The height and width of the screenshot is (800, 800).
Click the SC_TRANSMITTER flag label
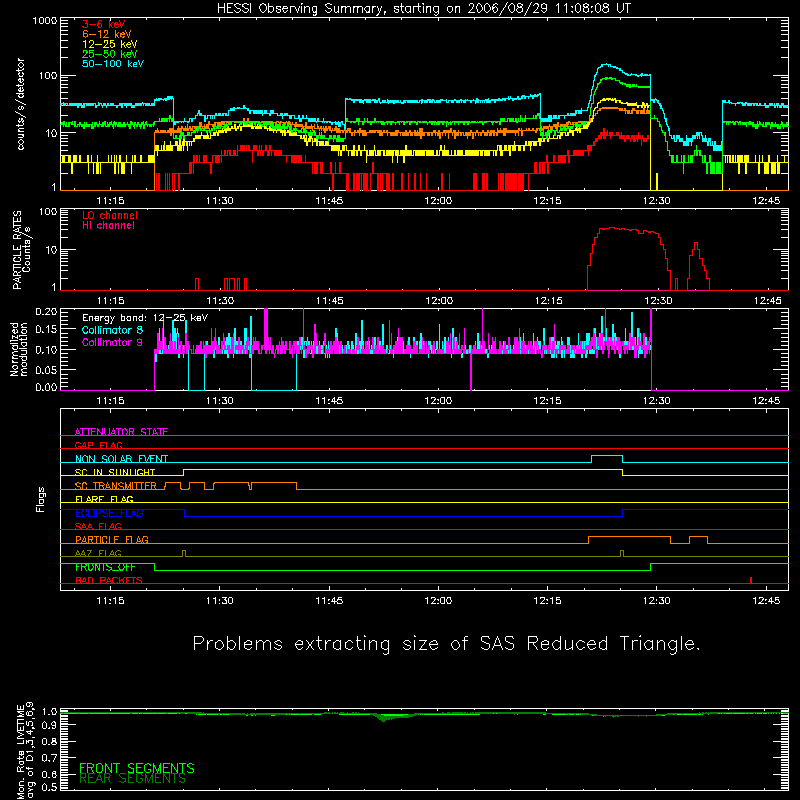point(115,485)
